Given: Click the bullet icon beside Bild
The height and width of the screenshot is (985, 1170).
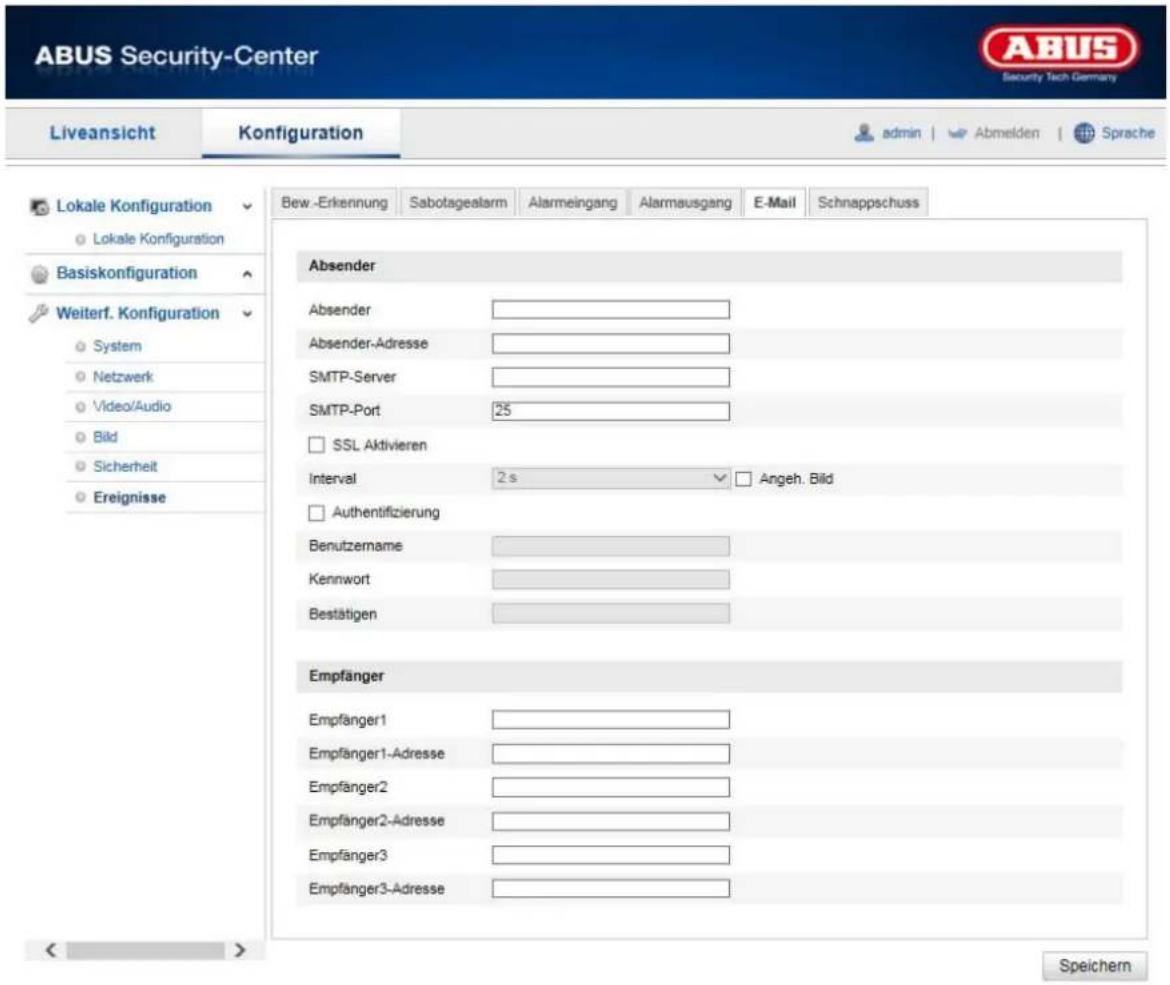Looking at the screenshot, I should [81, 437].
